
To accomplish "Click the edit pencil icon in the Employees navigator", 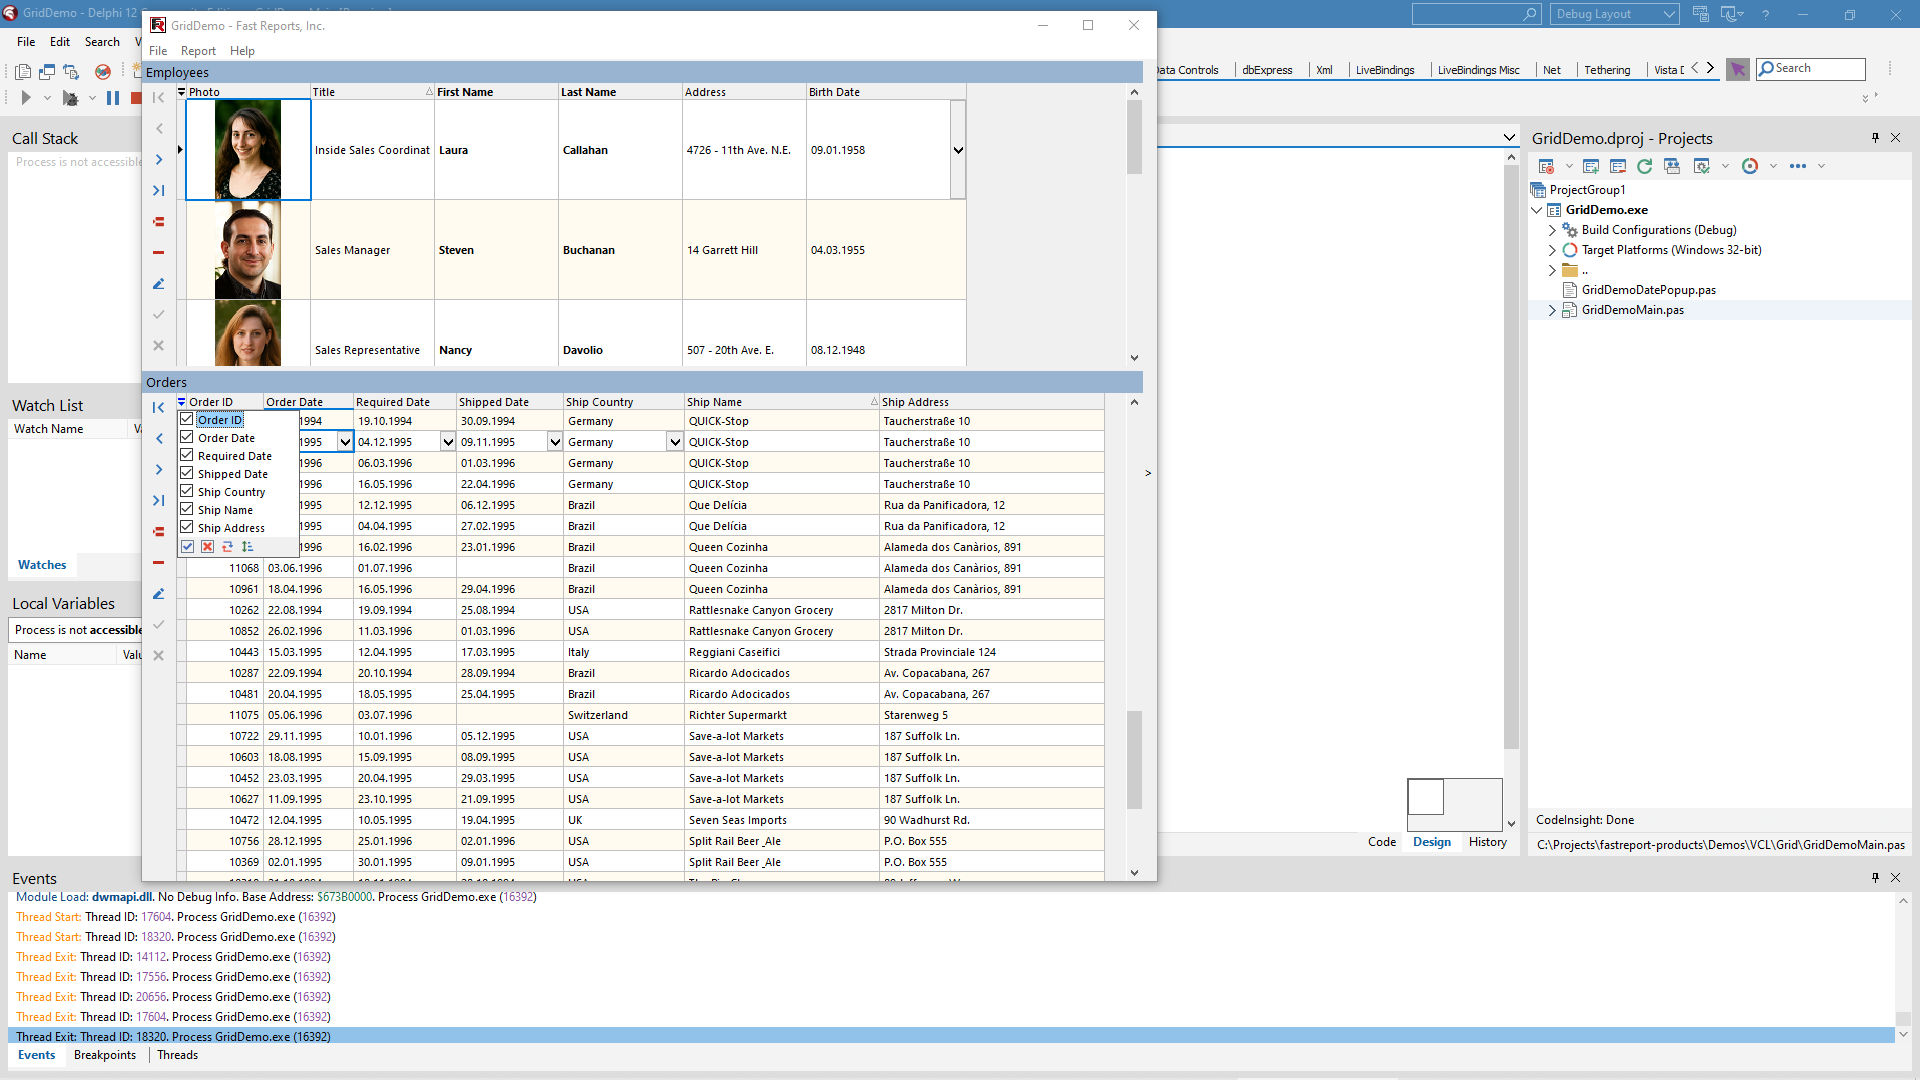I will [x=158, y=284].
